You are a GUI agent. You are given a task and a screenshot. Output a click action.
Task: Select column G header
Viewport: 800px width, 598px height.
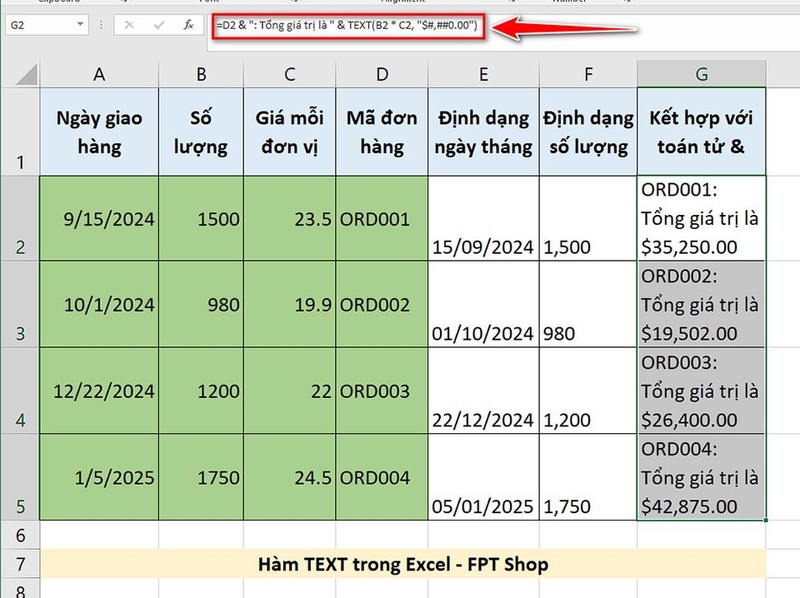coord(702,74)
